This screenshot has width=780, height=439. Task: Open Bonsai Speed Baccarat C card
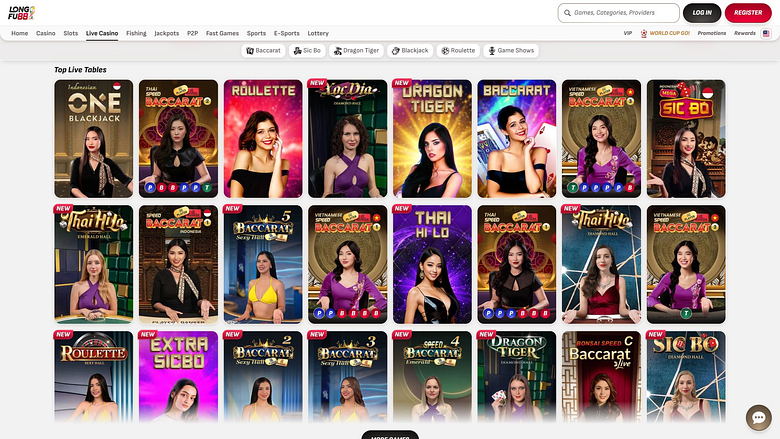601,377
